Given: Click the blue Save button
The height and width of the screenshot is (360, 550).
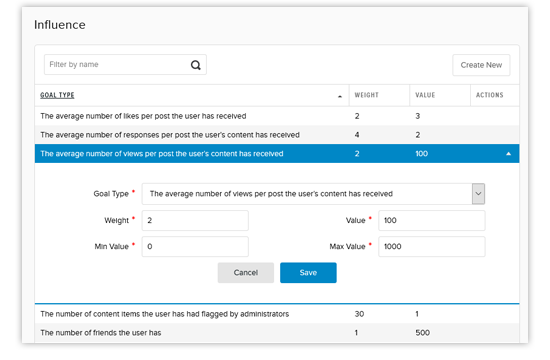Looking at the screenshot, I should click(308, 273).
